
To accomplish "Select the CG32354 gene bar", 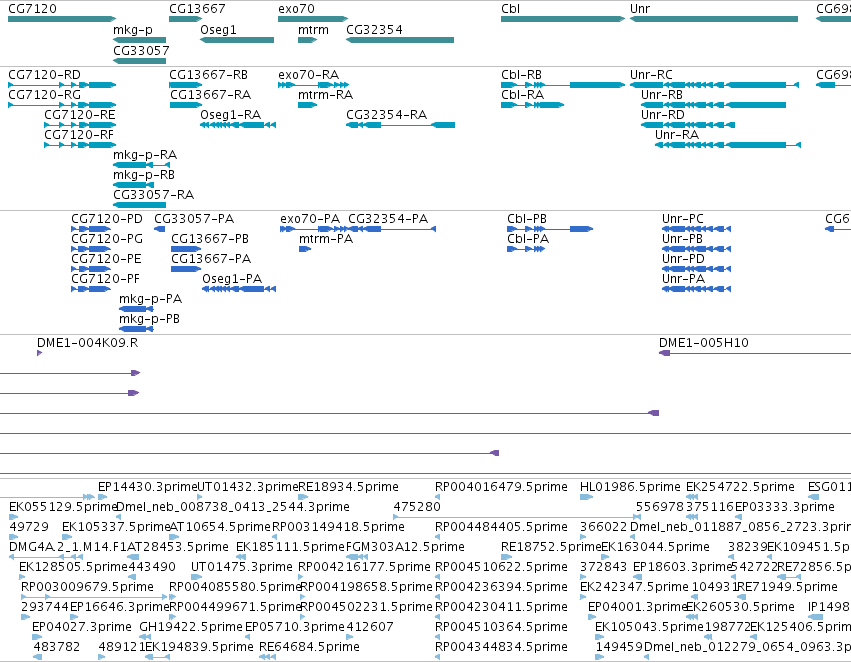I will coord(400,40).
